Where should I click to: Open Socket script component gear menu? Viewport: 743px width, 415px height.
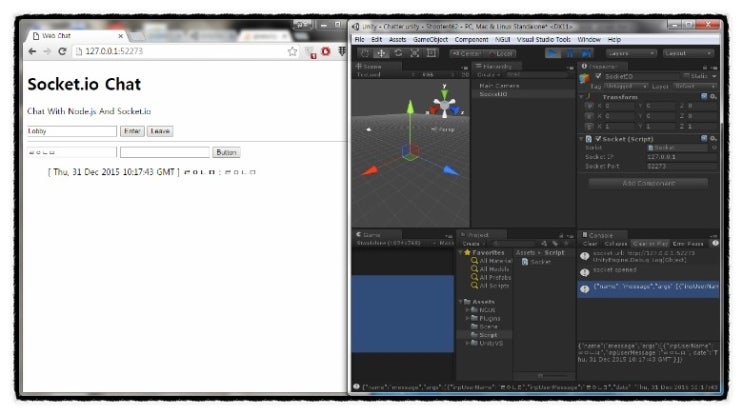coord(713,138)
